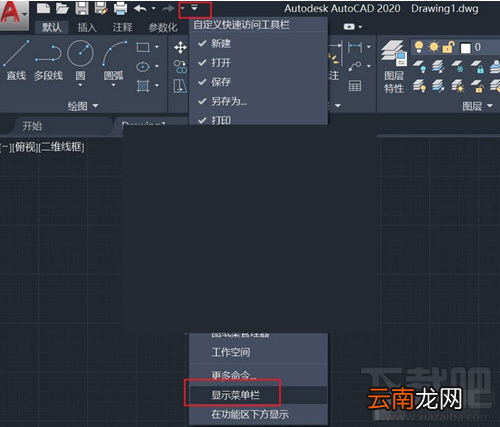This screenshot has width=500, height=427.
Task: Uncheck 打开 in quick access menu
Action: 258,63
